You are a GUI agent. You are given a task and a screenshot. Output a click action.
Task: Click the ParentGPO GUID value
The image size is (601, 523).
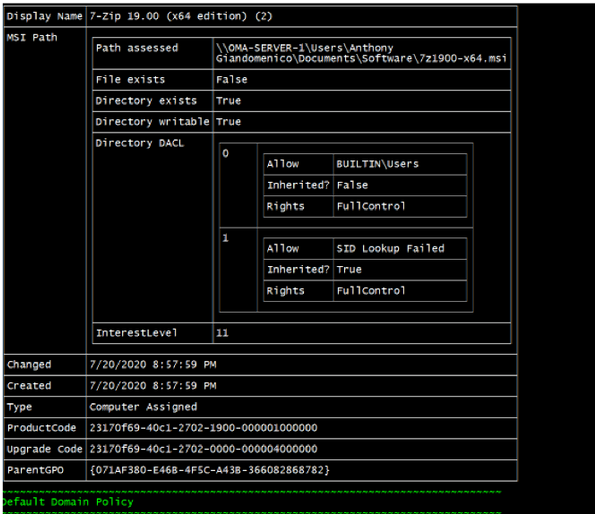[x=209, y=470]
